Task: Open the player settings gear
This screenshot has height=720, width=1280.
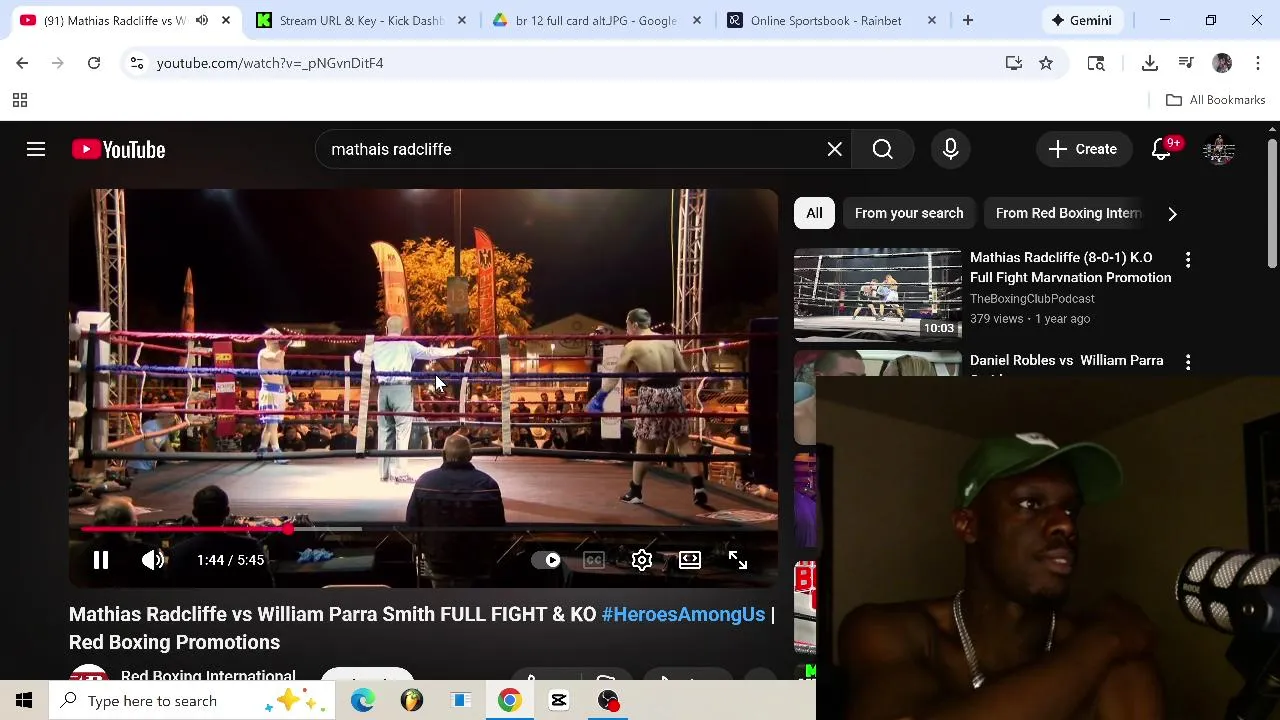Action: pos(642,560)
